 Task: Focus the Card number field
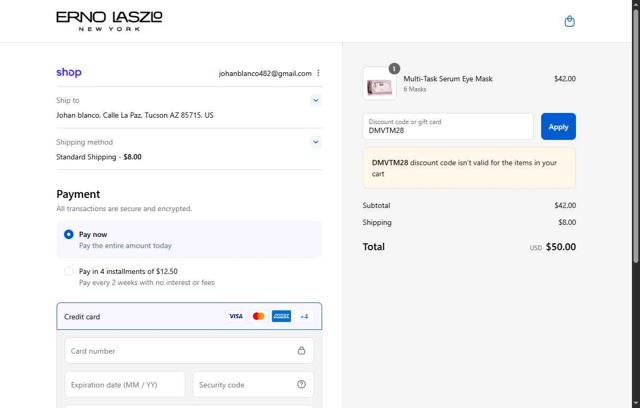[x=189, y=350]
